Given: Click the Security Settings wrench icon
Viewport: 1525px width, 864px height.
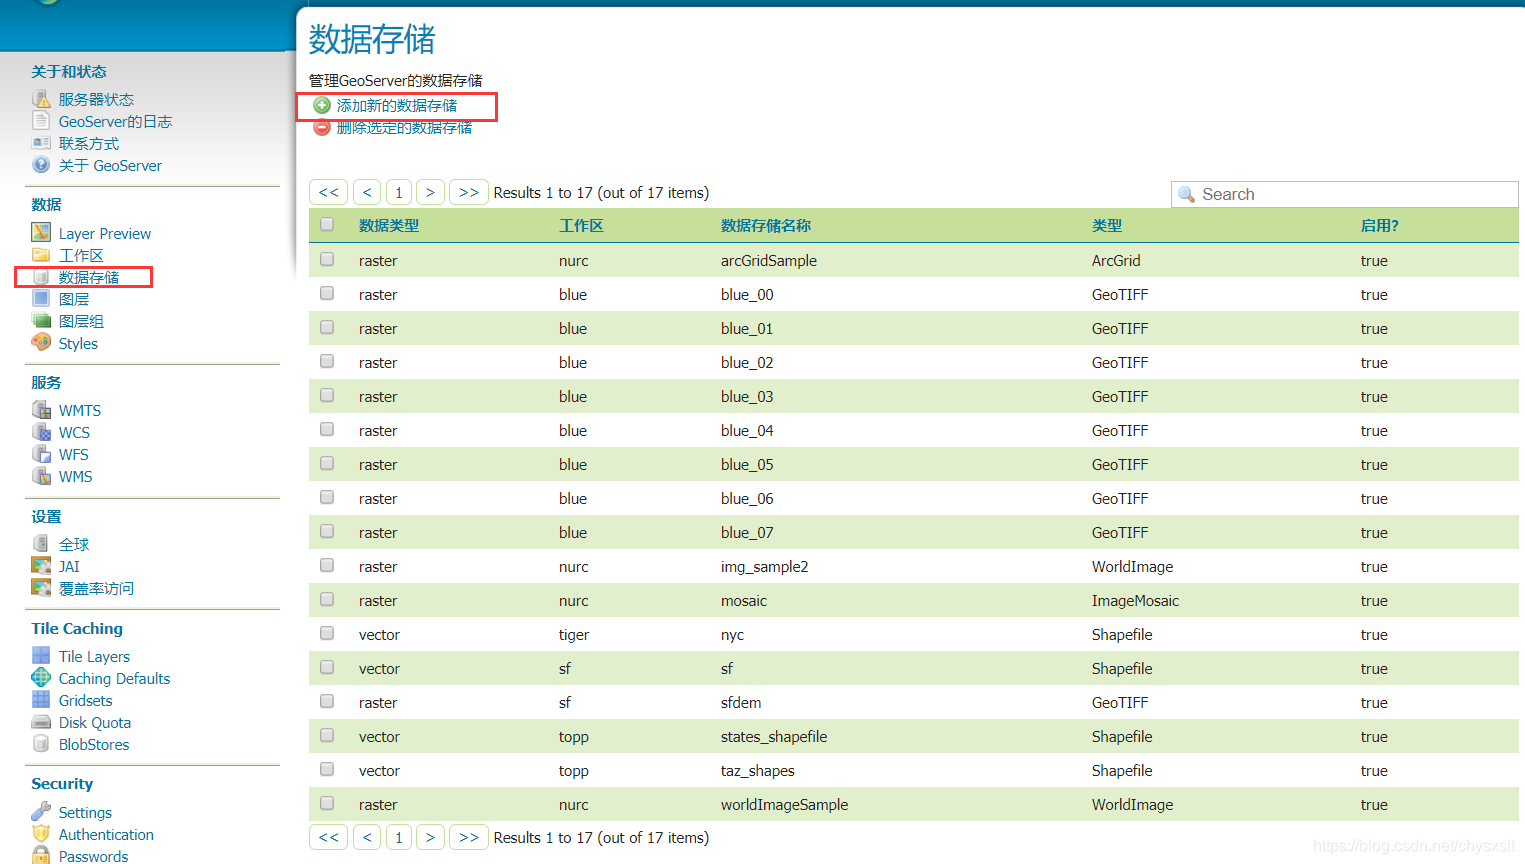Looking at the screenshot, I should [41, 812].
